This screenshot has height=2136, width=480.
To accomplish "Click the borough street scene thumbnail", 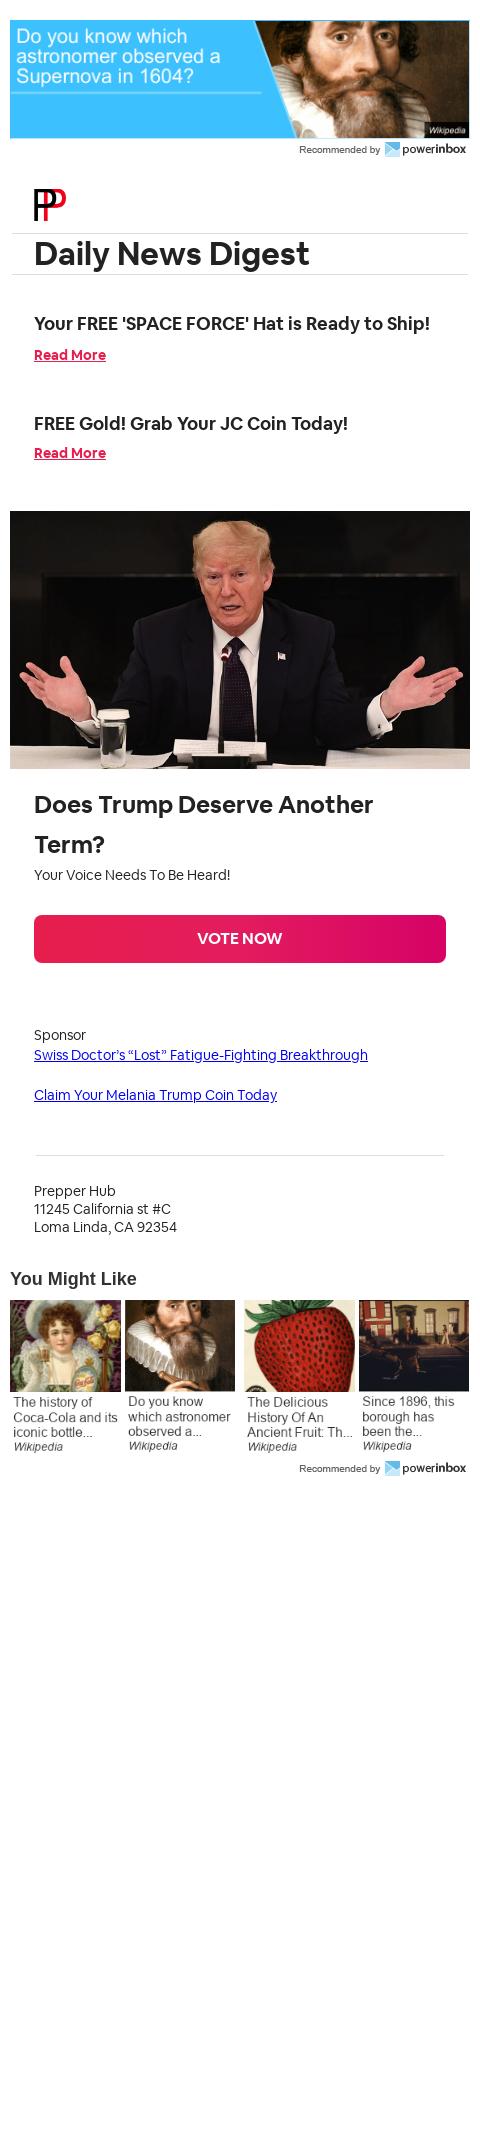I will [x=414, y=1346].
